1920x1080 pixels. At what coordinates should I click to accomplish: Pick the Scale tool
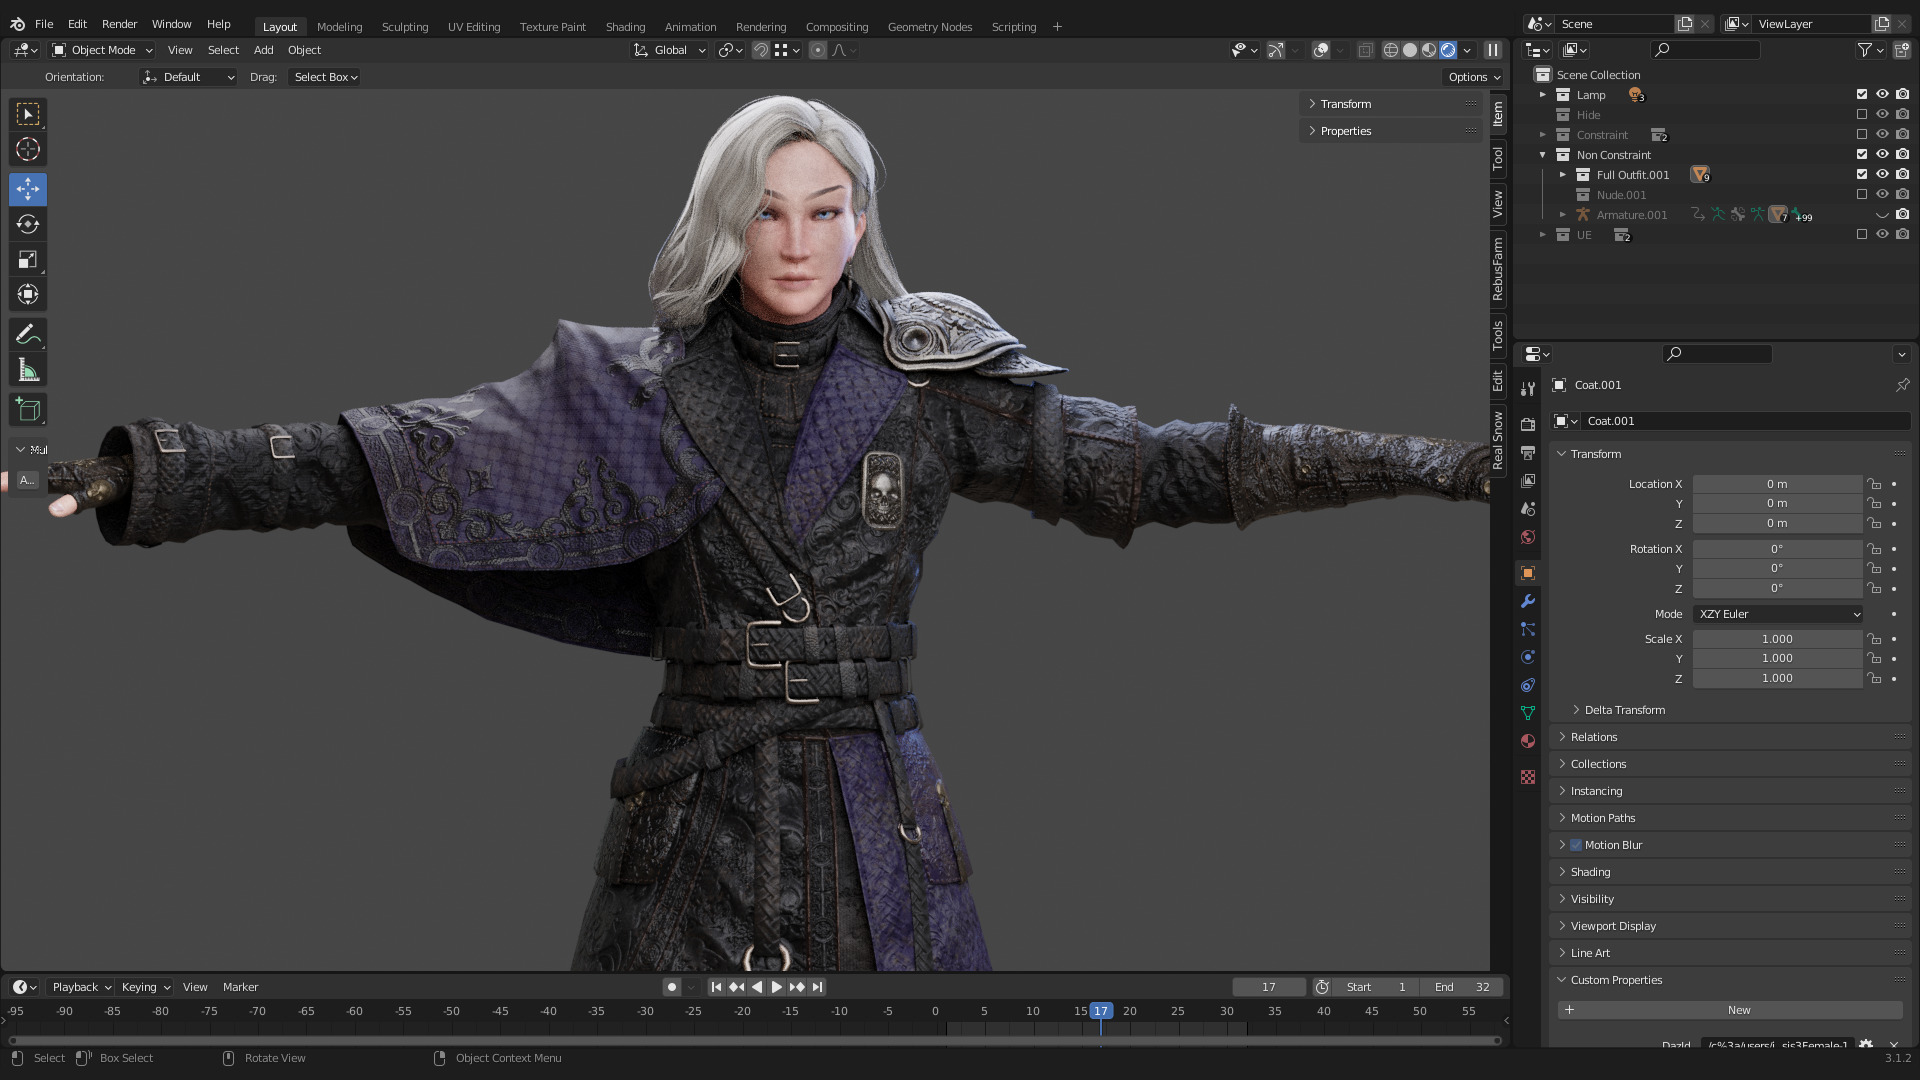(x=28, y=260)
